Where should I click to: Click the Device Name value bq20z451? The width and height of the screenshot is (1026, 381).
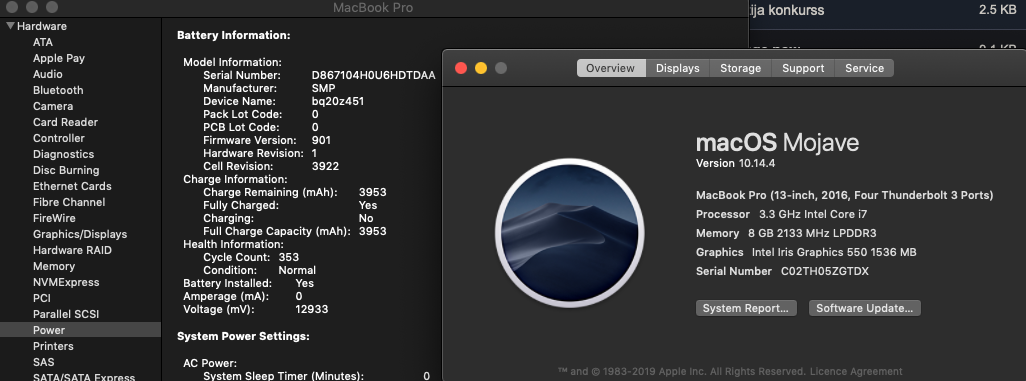coord(338,101)
